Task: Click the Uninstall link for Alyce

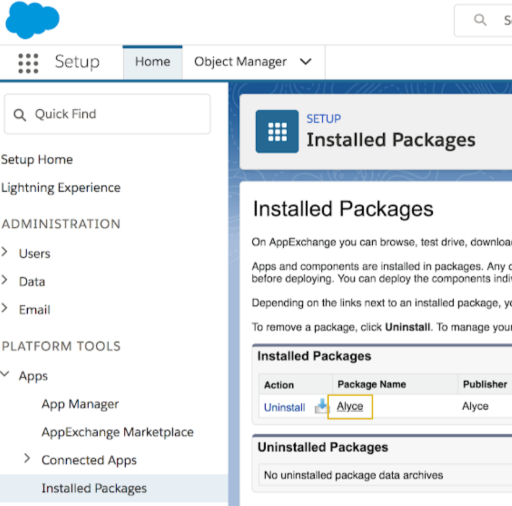Action: coord(285,407)
